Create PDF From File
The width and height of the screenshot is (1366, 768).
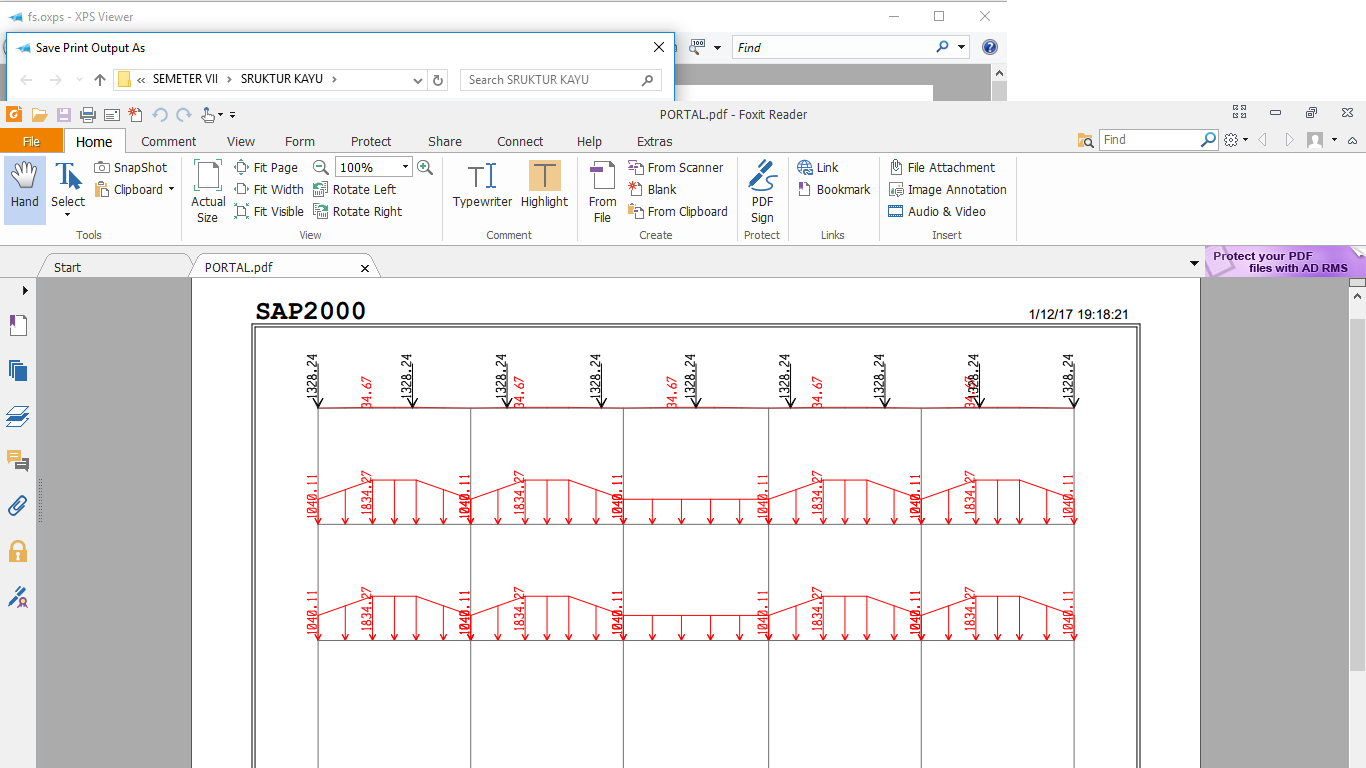pos(602,191)
